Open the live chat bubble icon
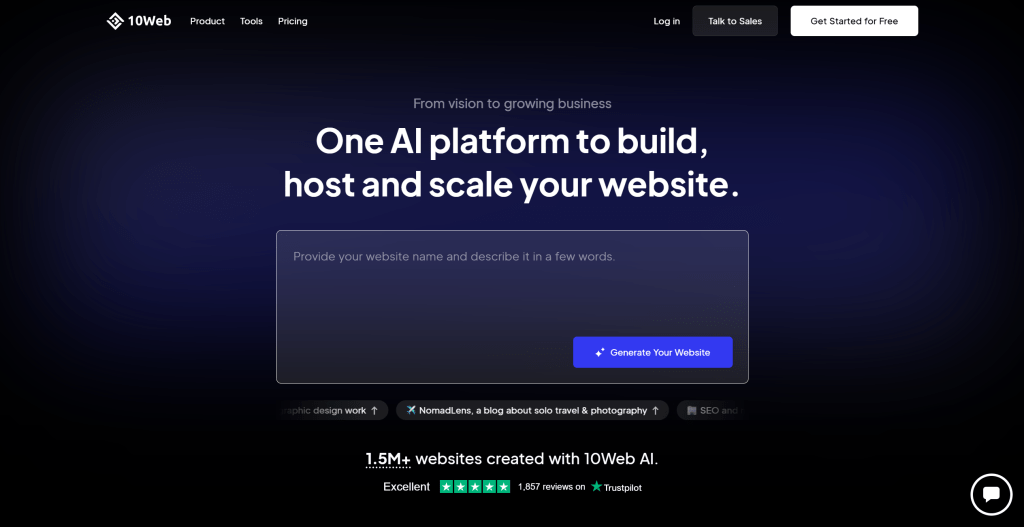1024x527 pixels. [x=991, y=494]
